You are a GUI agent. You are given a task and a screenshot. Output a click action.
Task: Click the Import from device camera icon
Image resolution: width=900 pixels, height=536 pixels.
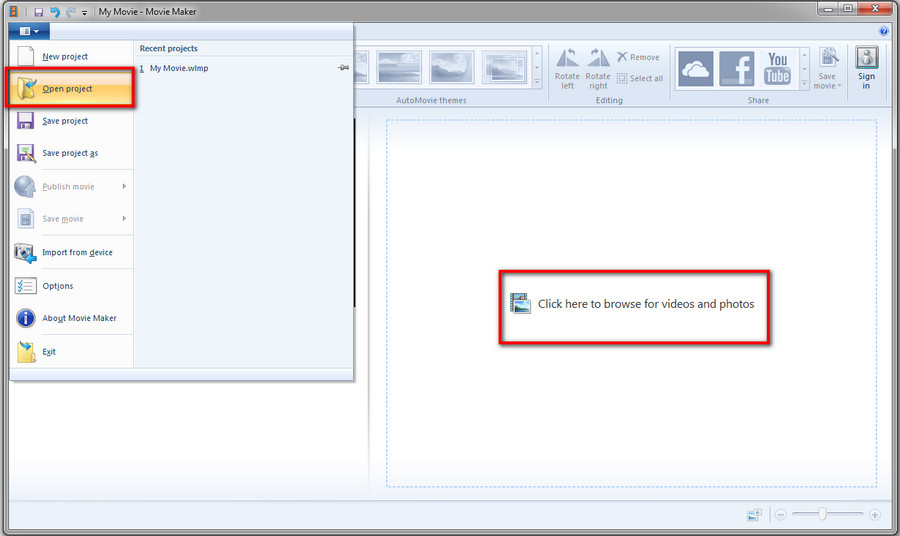click(25, 253)
